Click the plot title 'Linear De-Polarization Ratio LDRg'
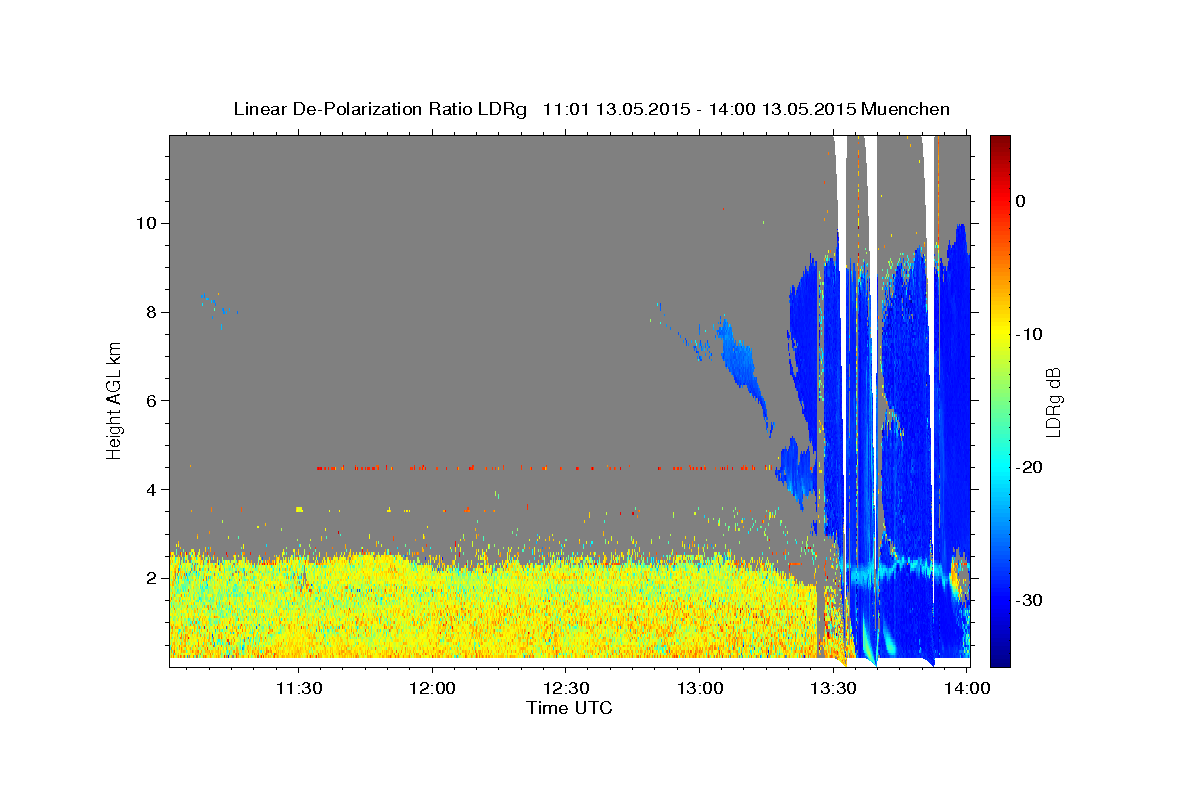This screenshot has height=800, width=1200. tap(379, 109)
